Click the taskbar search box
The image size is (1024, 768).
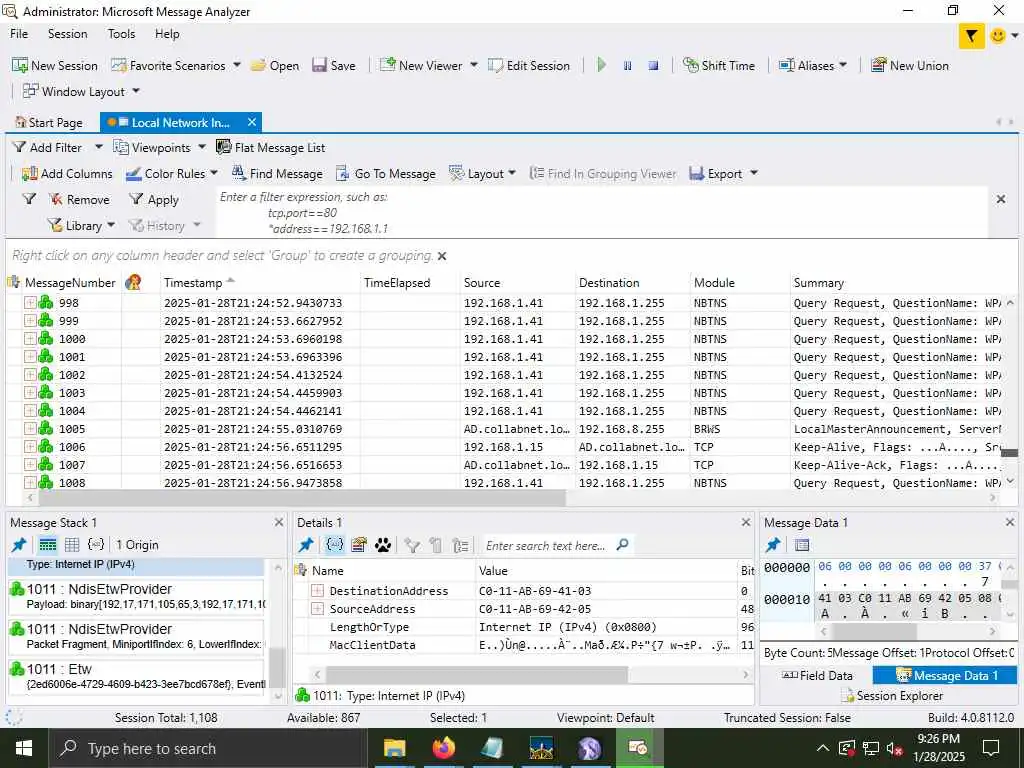206,748
